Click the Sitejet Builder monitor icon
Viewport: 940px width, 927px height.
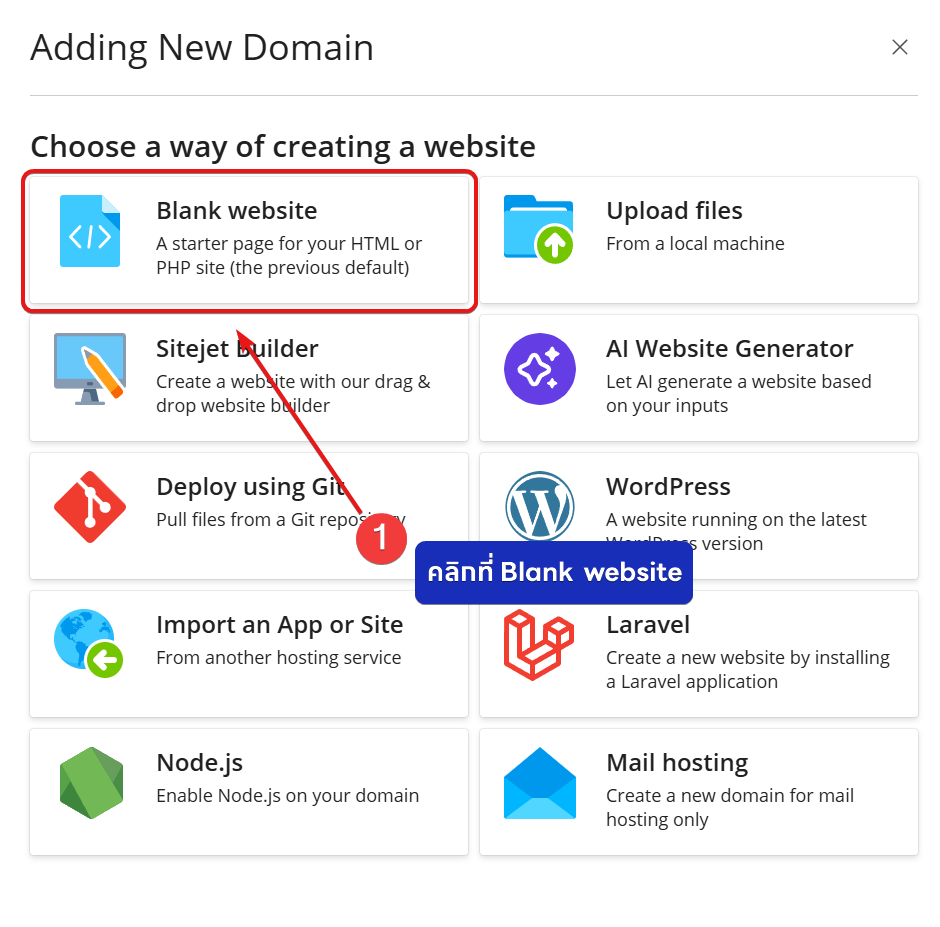(x=90, y=369)
